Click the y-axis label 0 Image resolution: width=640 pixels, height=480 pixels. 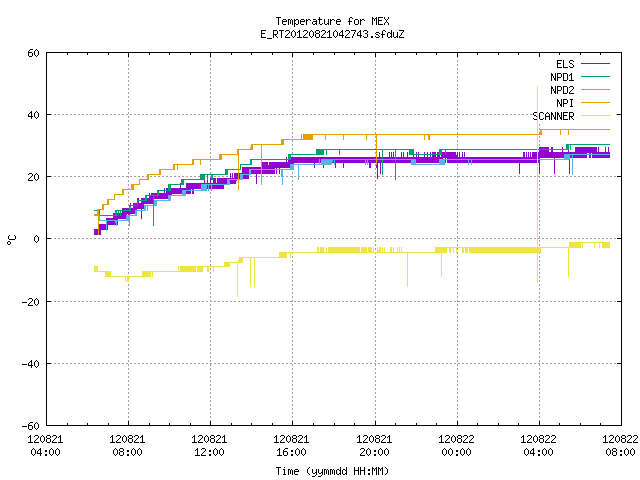pos(36,239)
